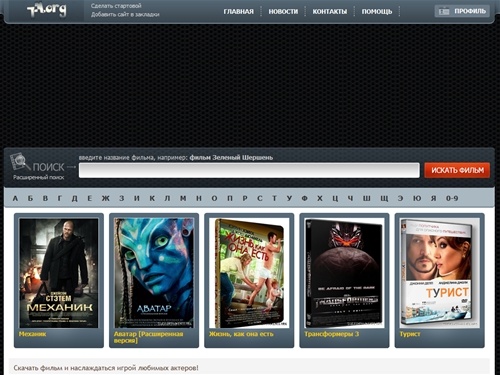This screenshot has height=375, width=500.
Task: Filter movies by letter А
Action: (15, 198)
